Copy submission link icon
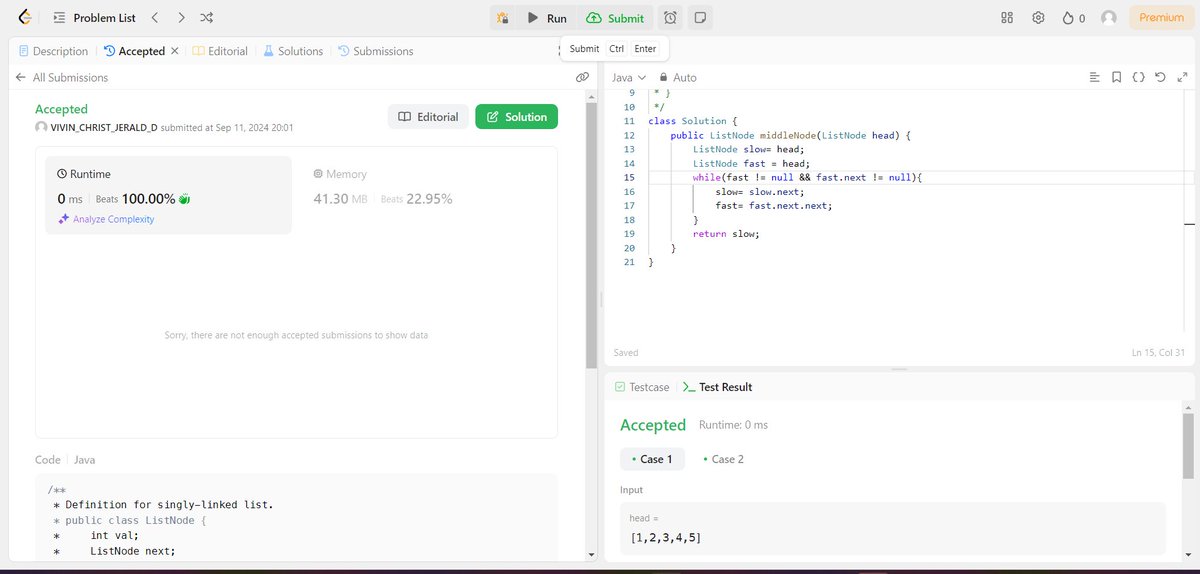The width and height of the screenshot is (1200, 574). [x=582, y=77]
